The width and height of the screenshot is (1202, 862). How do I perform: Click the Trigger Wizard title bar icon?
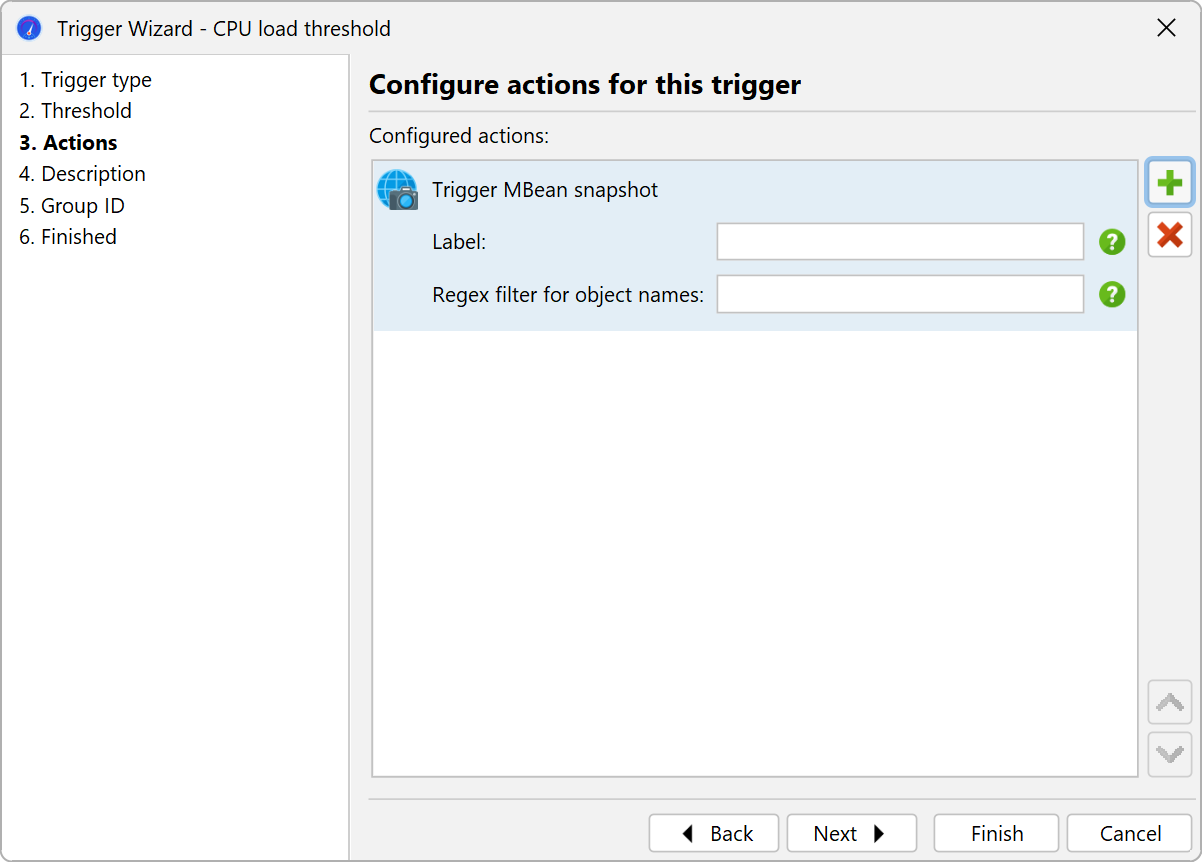30,28
